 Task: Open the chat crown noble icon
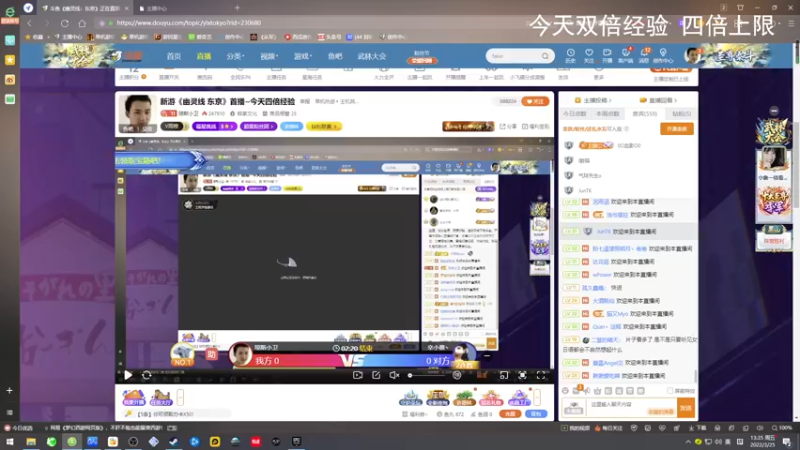click(x=597, y=391)
